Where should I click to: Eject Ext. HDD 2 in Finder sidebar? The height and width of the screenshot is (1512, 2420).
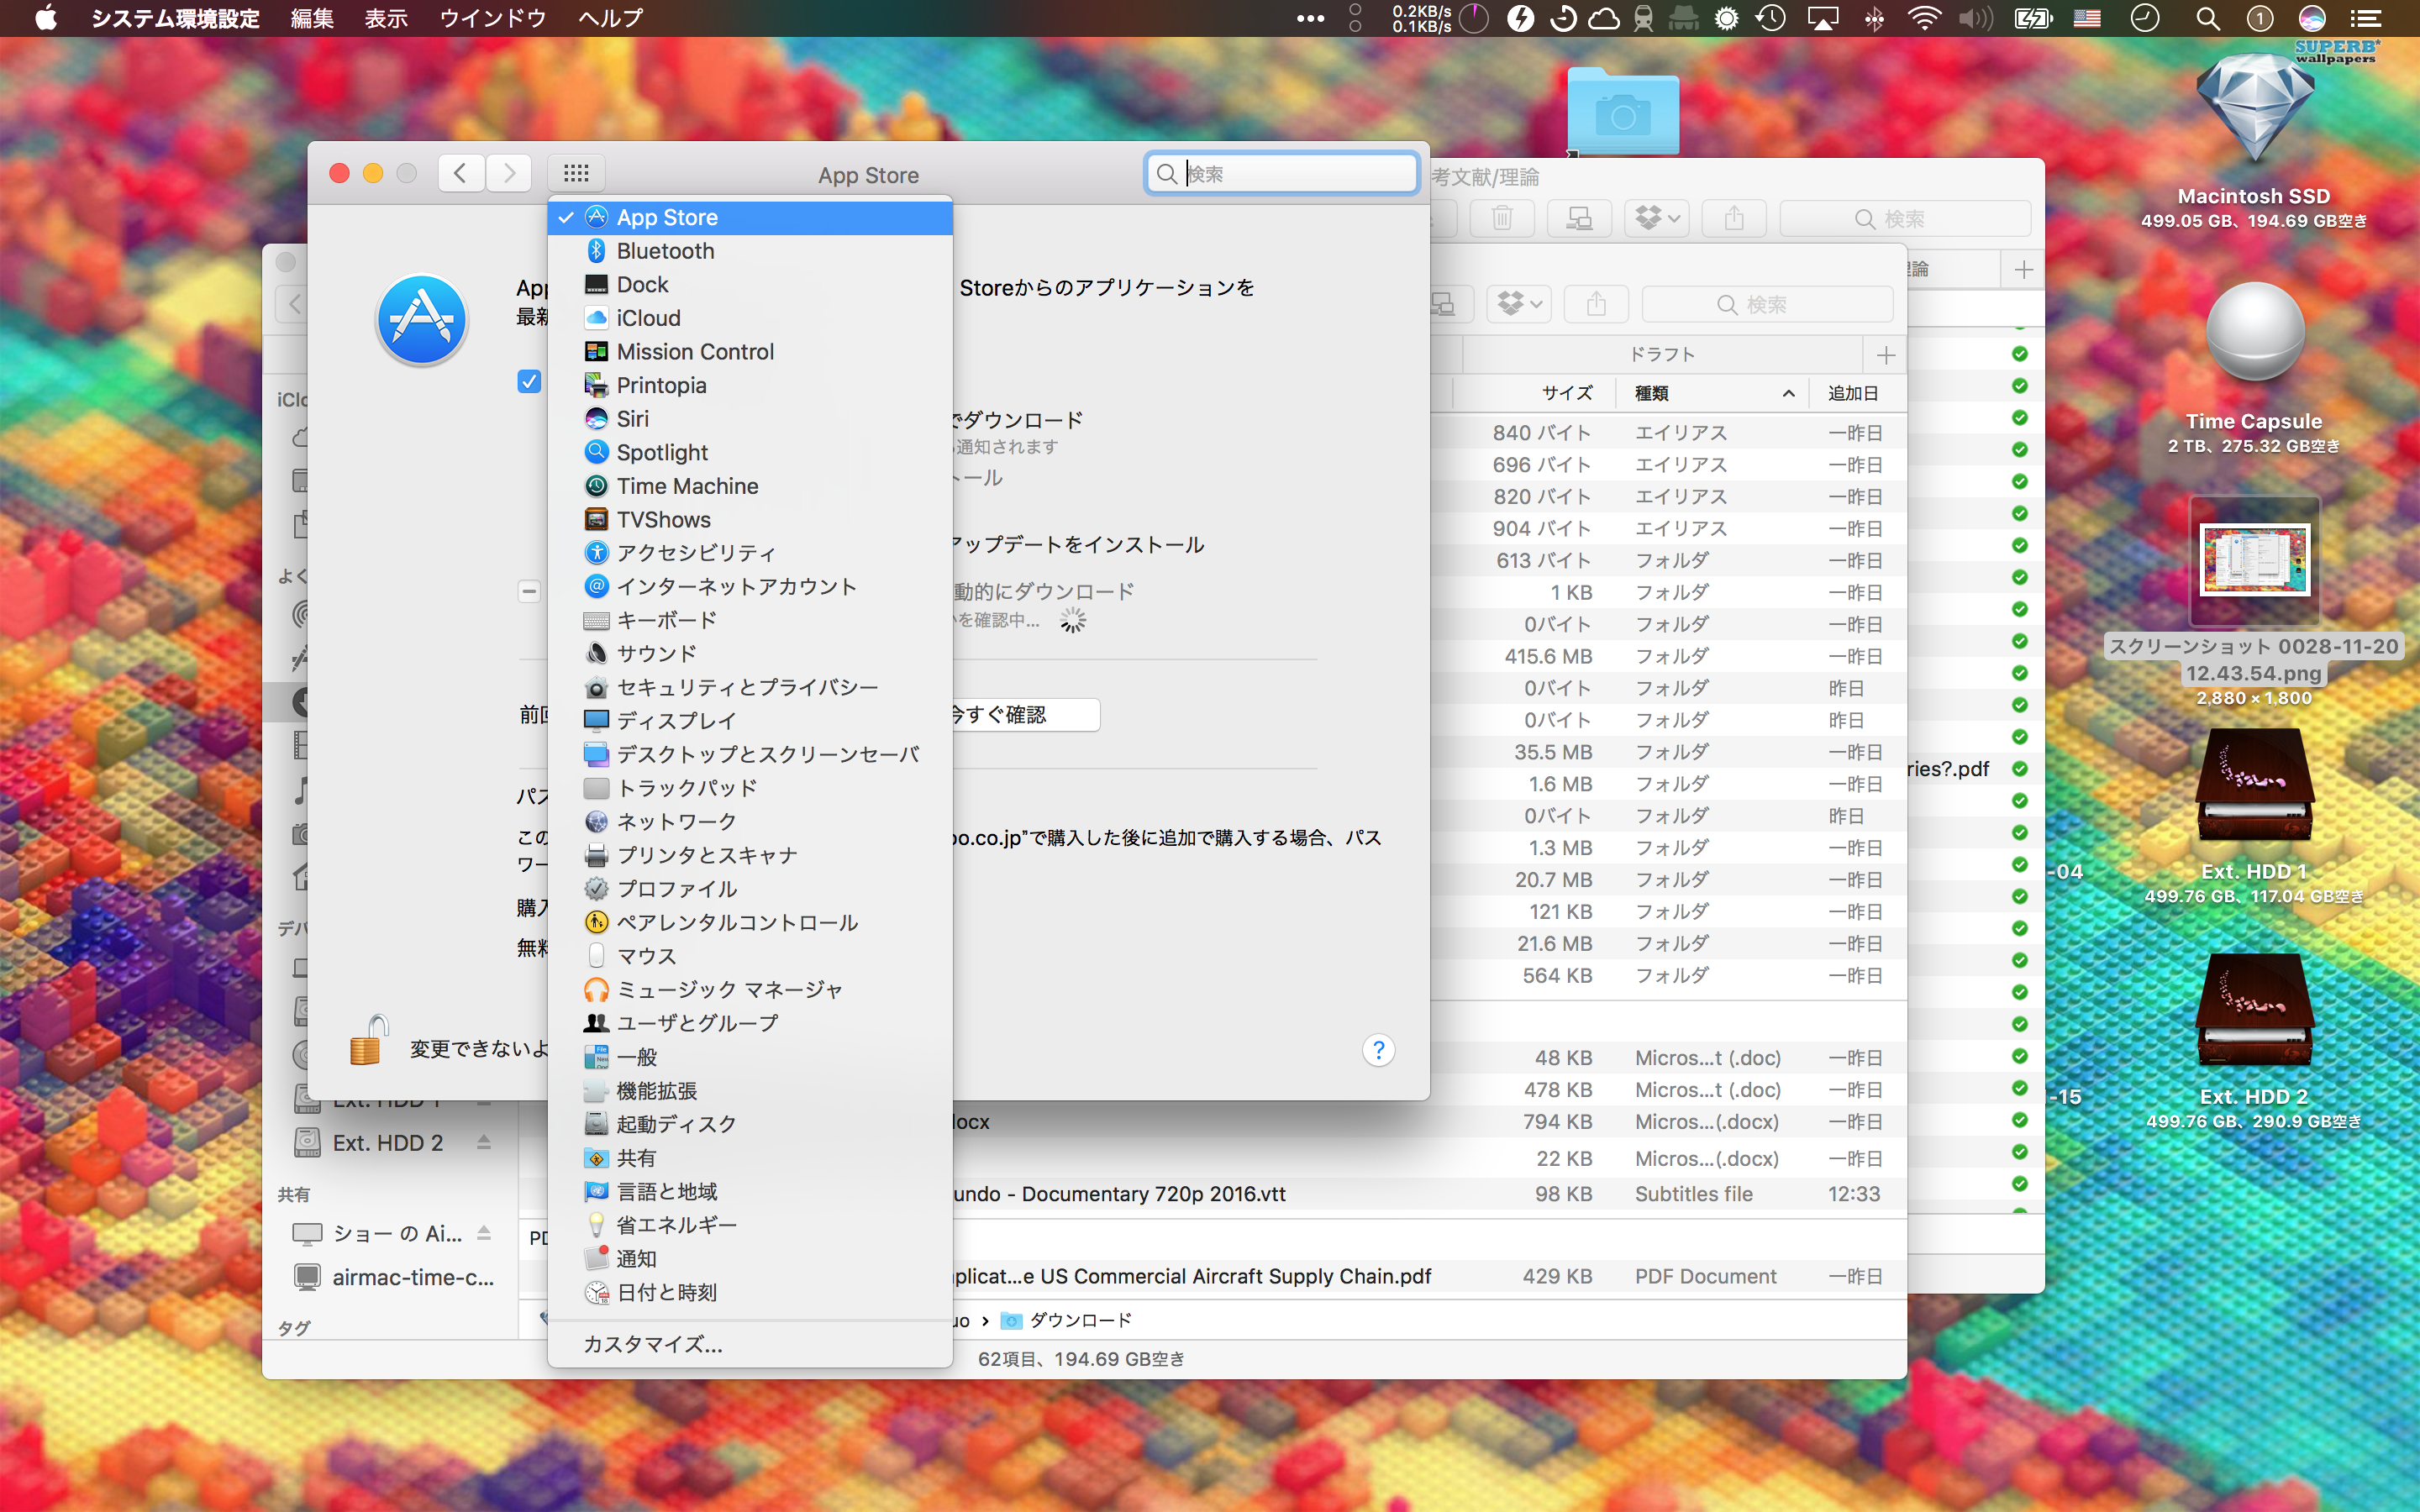click(484, 1142)
